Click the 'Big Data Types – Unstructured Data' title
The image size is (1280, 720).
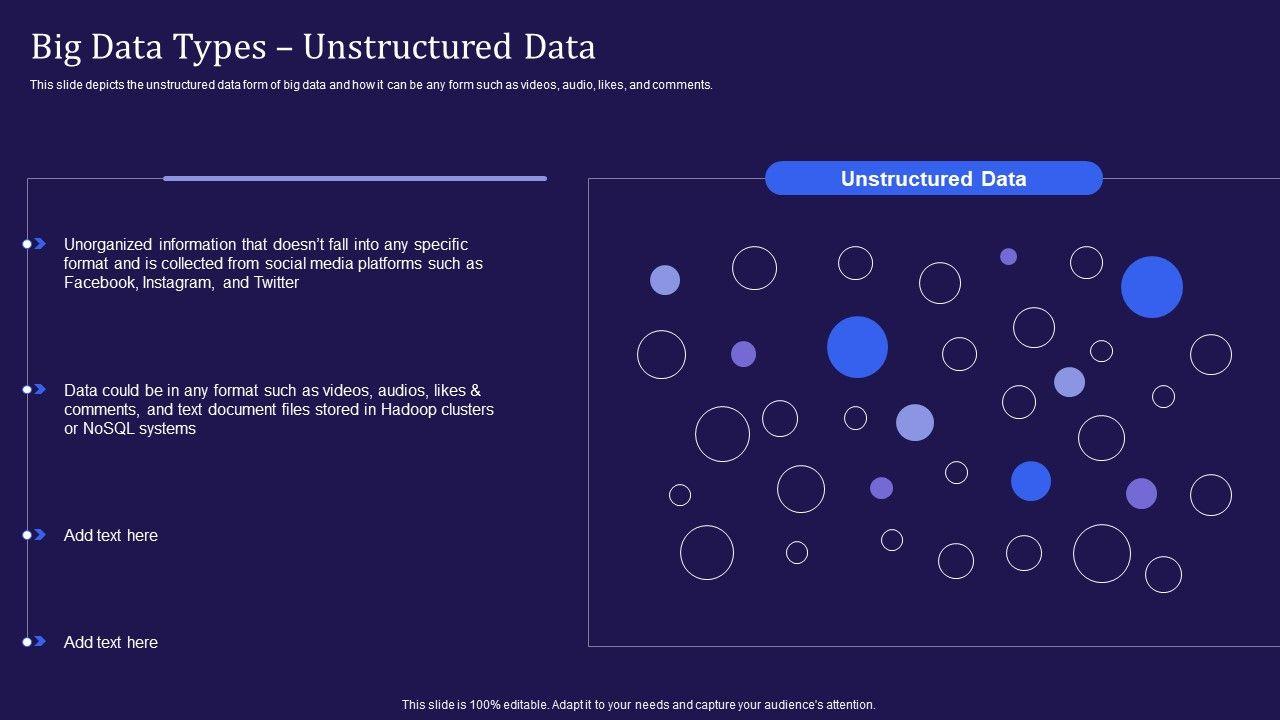pyautogui.click(x=313, y=47)
